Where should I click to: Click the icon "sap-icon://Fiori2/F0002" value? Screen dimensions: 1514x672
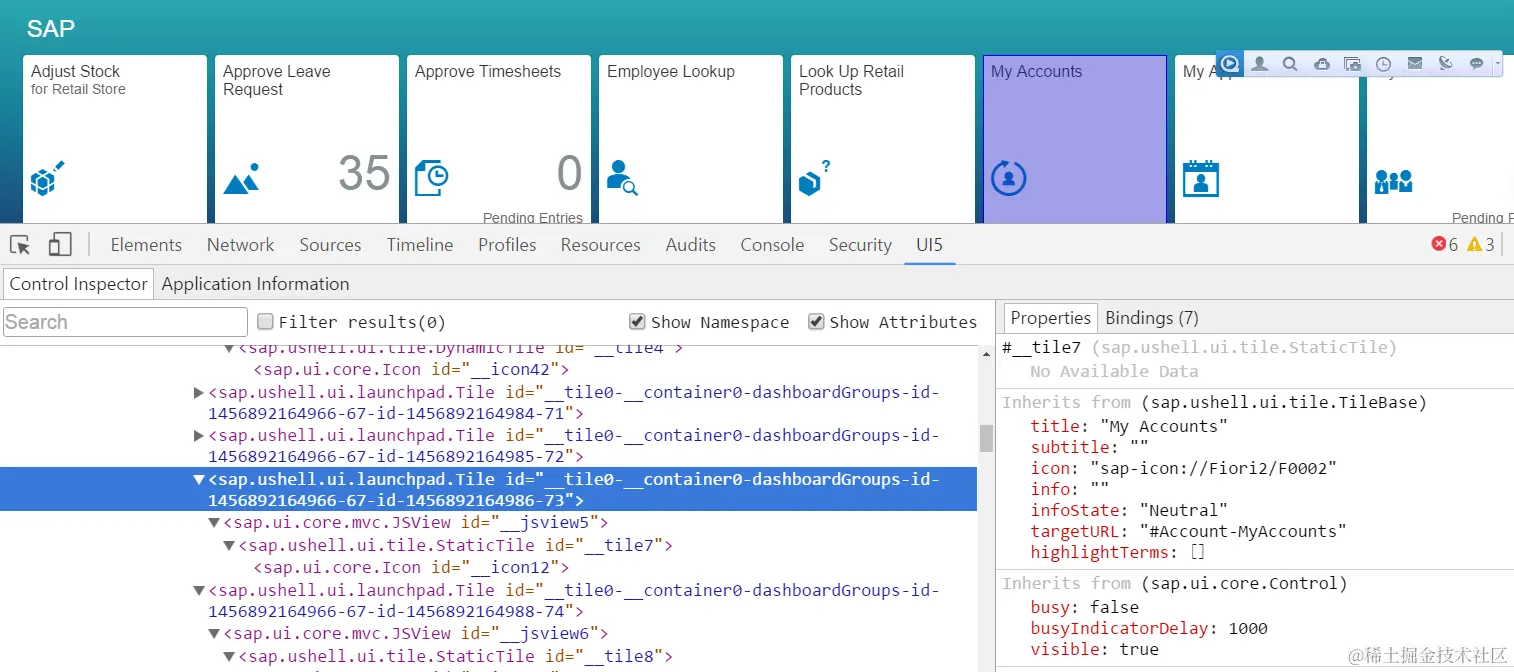pyautogui.click(x=1213, y=468)
